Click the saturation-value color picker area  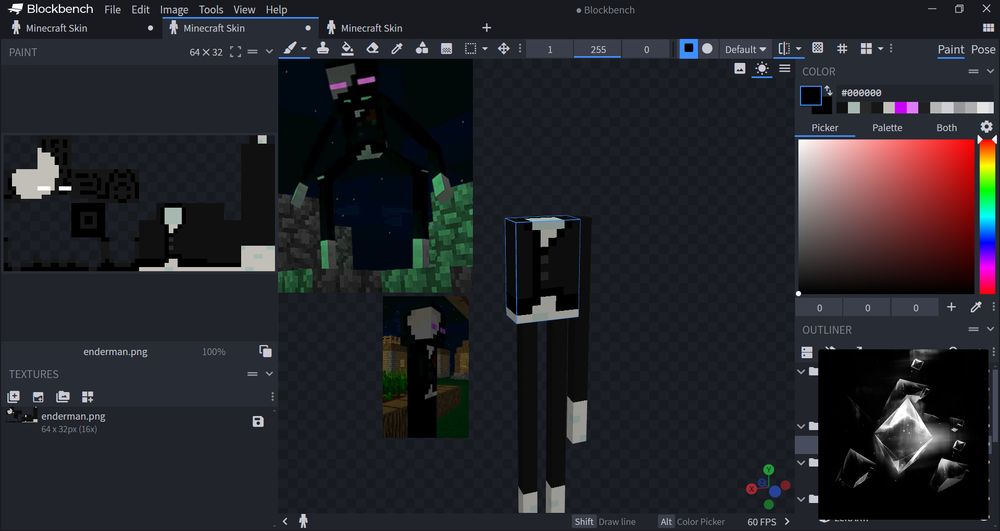[x=886, y=217]
